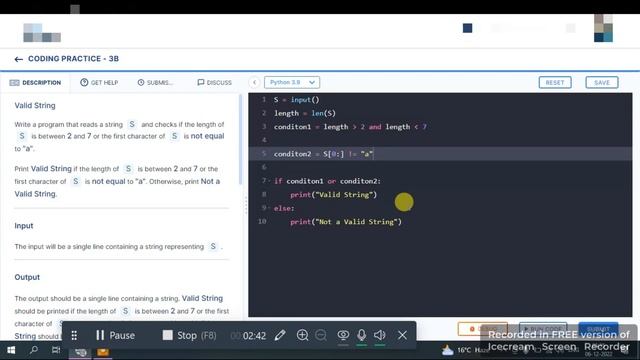Image resolution: width=640 pixels, height=360 pixels.
Task: Open the Get Help tab
Action: tap(99, 82)
